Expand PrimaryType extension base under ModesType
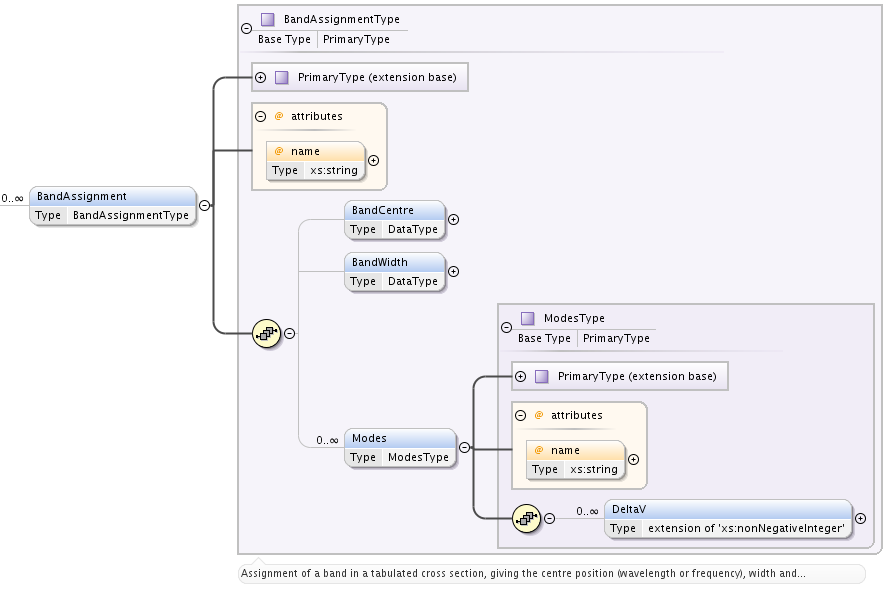This screenshot has height=589, width=886. [x=520, y=376]
